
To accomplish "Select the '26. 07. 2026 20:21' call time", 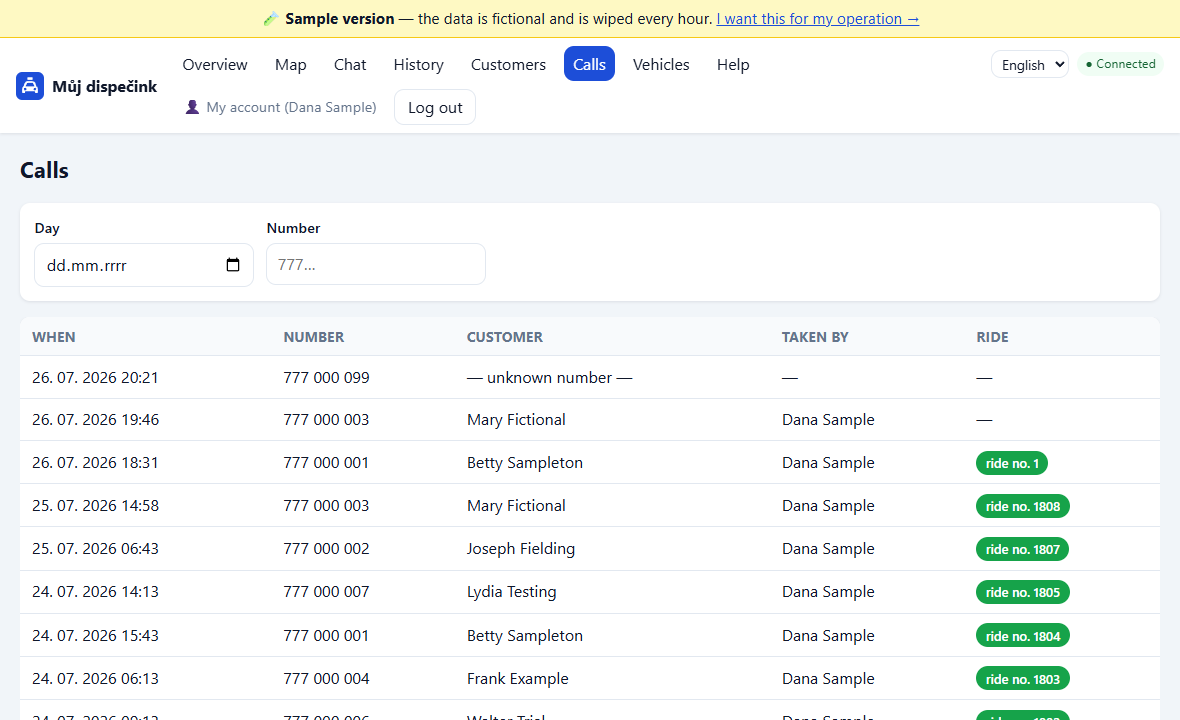I will [x=95, y=378].
